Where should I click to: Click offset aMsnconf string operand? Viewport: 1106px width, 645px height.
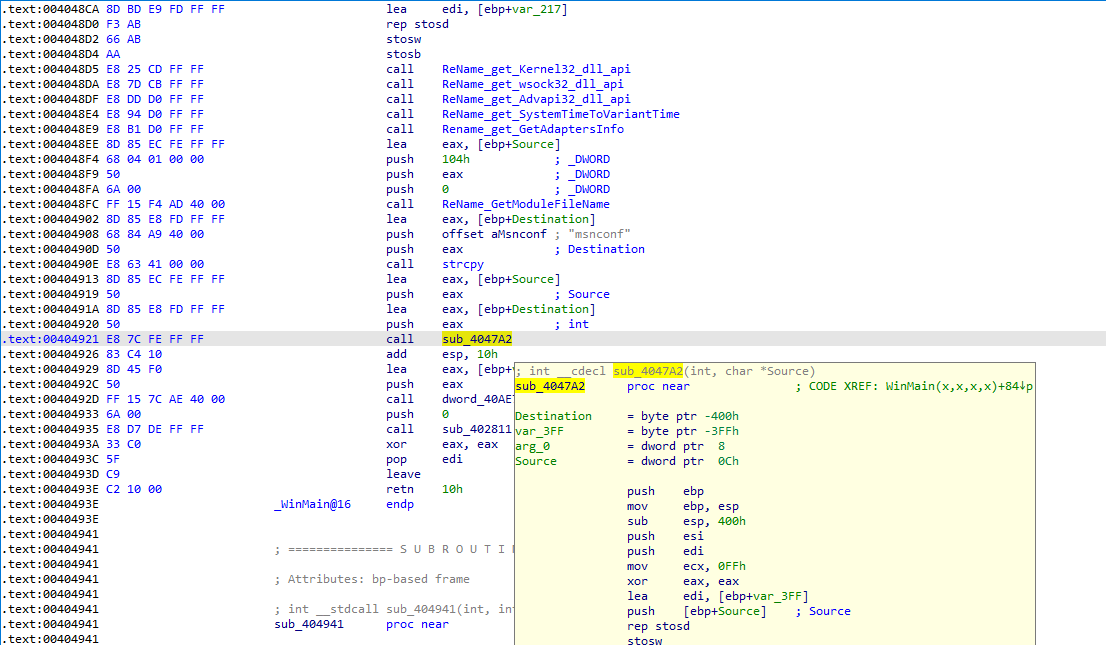494,234
